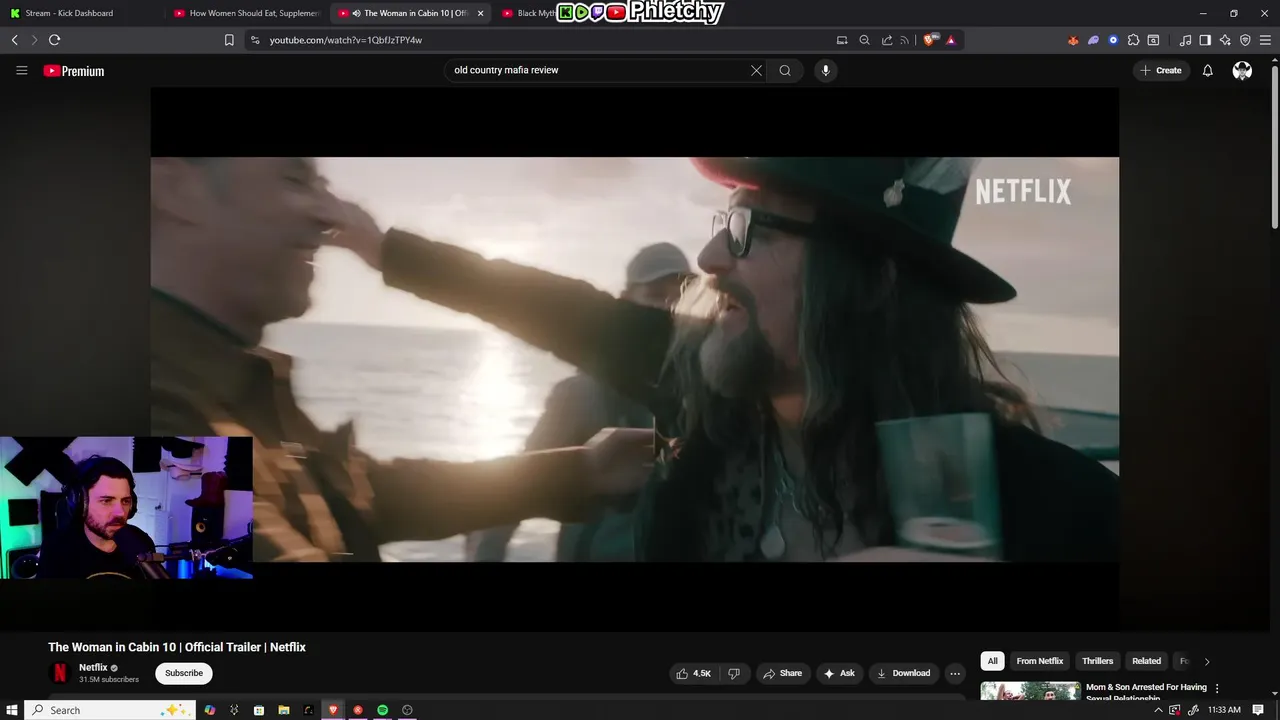Show hidden system tray icons

[1158, 710]
